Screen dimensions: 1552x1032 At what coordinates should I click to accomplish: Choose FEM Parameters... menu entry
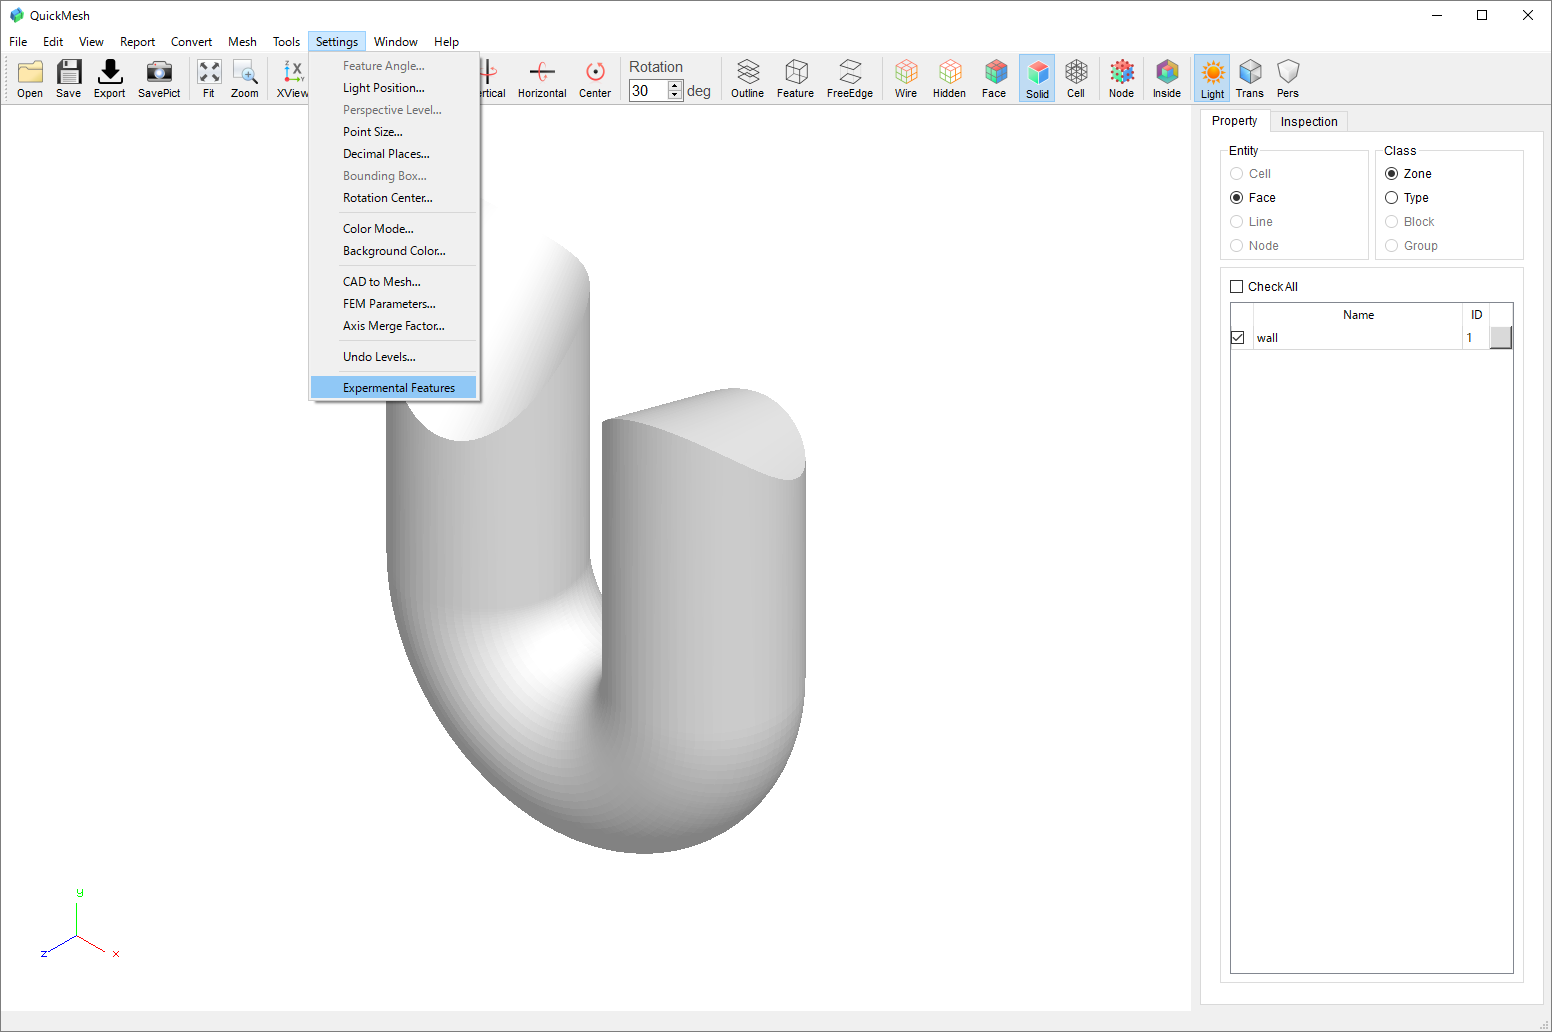pyautogui.click(x=394, y=304)
